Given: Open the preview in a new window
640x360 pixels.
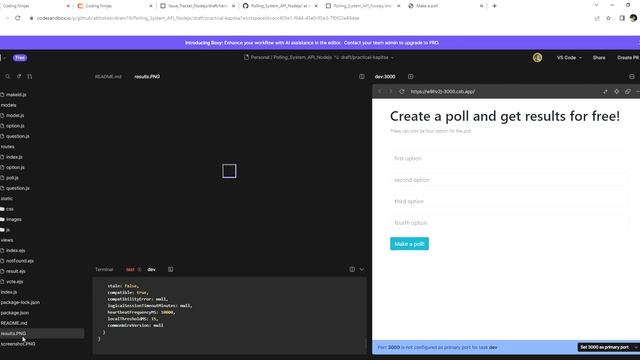Looking at the screenshot, I should point(627,91).
